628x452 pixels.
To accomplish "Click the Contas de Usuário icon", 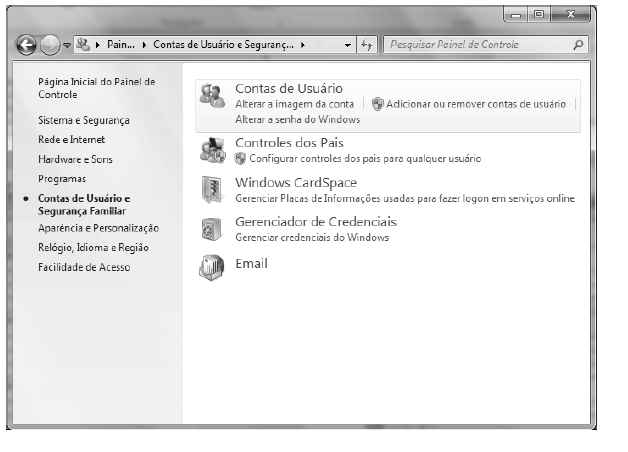I will 212,96.
